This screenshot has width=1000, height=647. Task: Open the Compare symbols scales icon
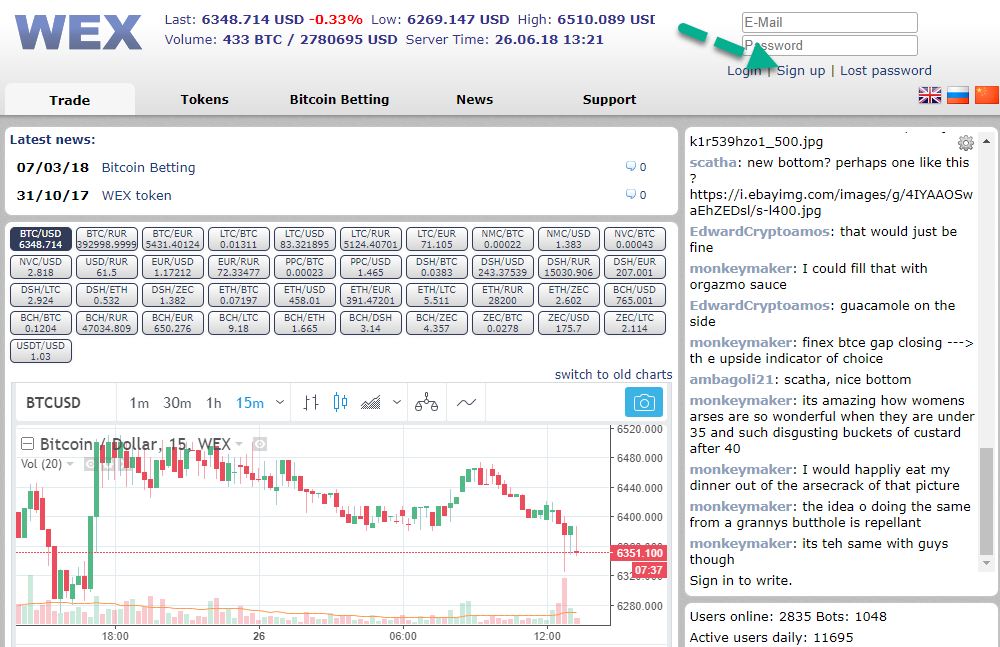(x=426, y=403)
